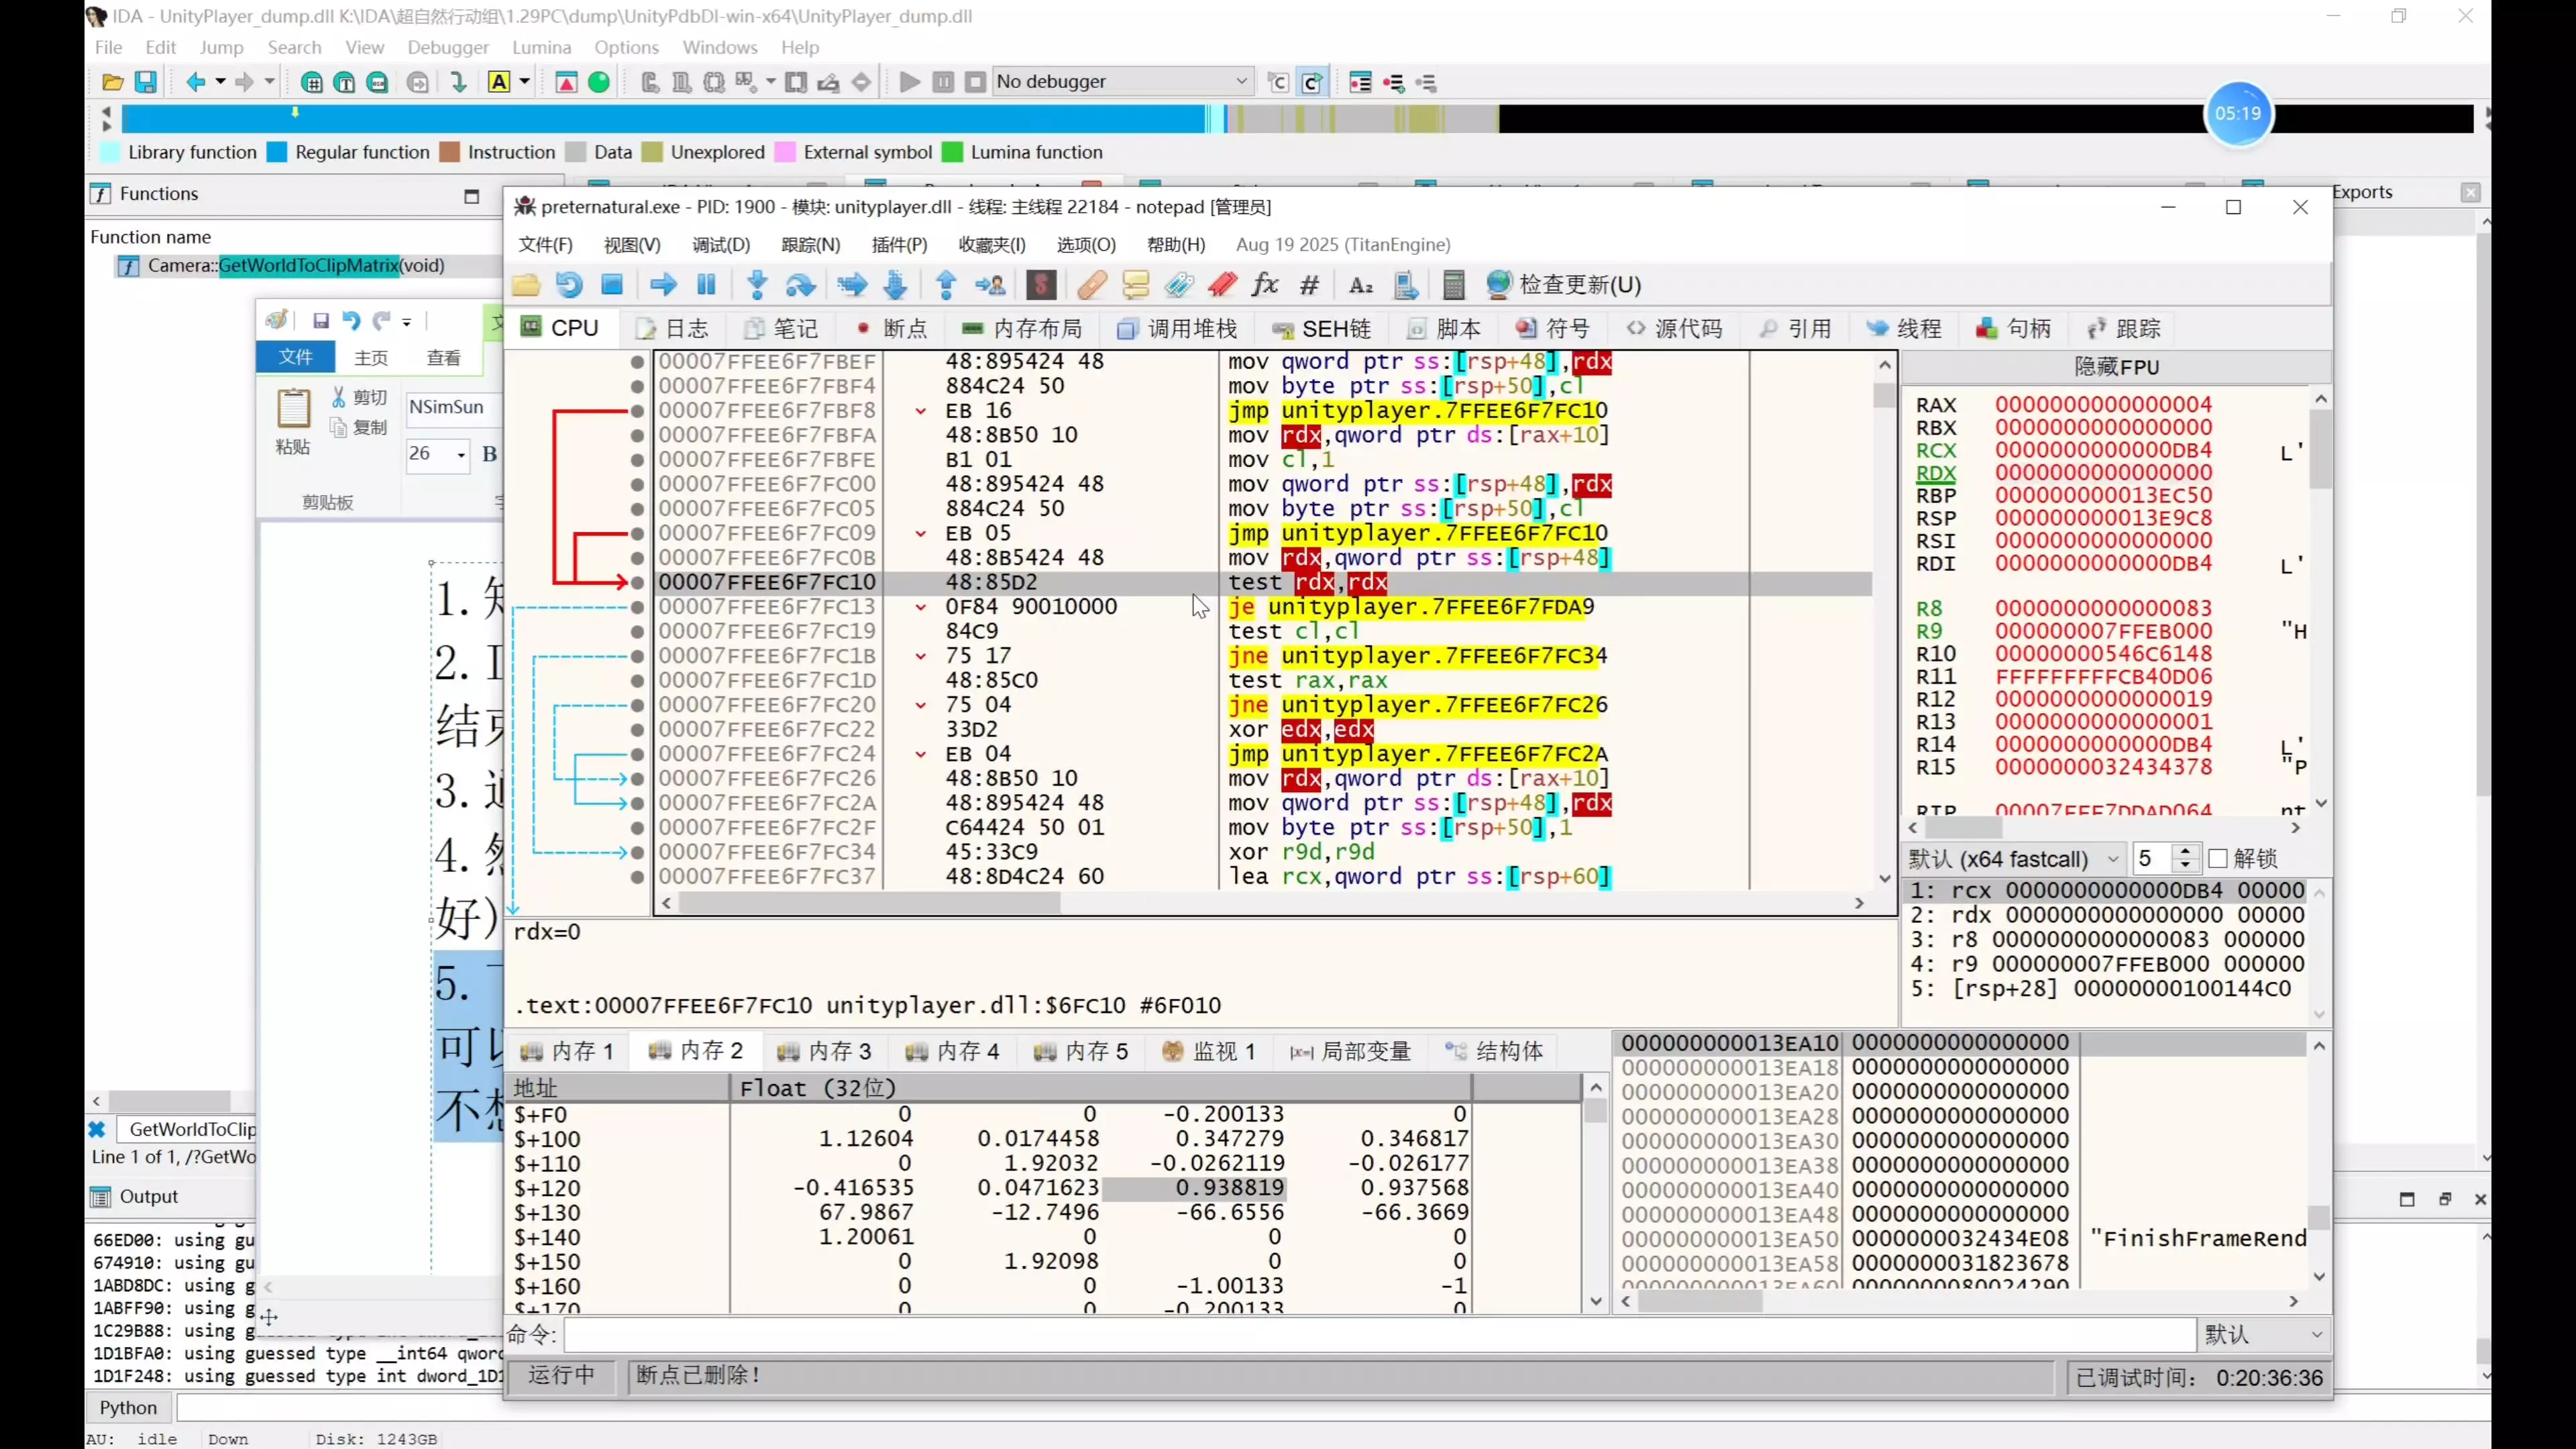Open the 文件 tab in WordPad
Viewport: 2576px width, 1449px height.
coord(296,358)
